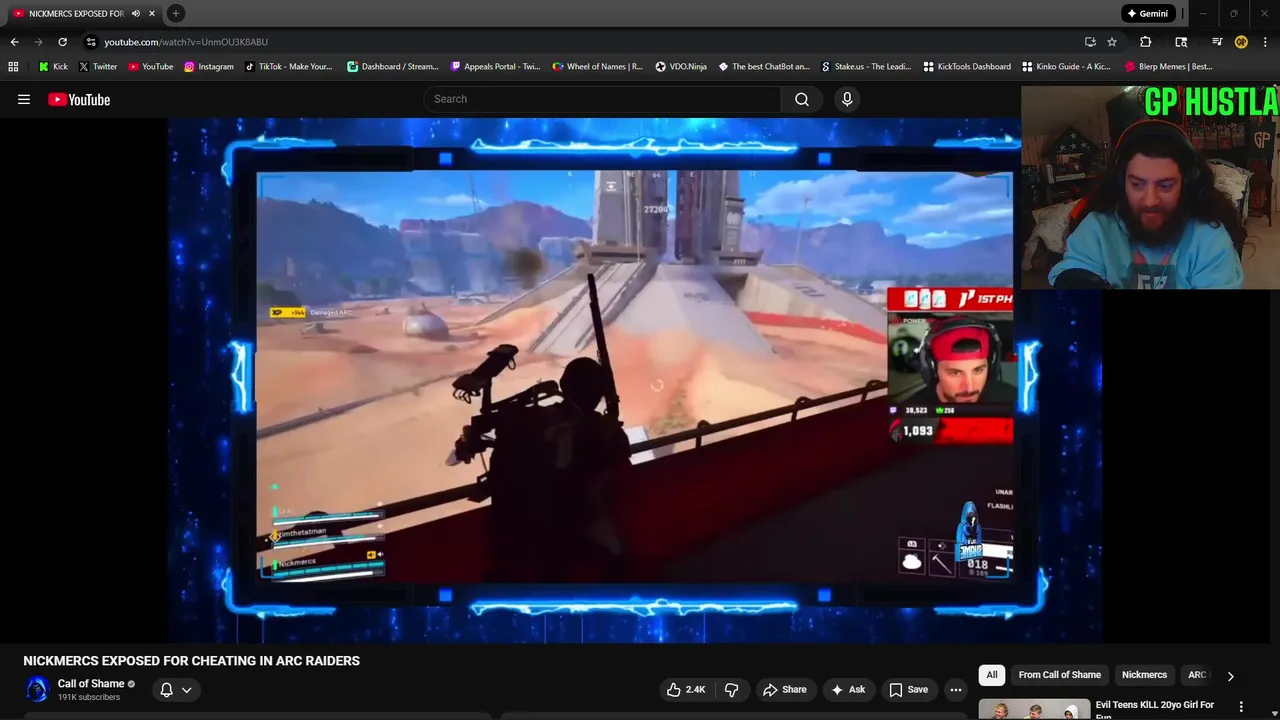Open the Wheel of Names bookmark
Image resolution: width=1280 pixels, height=720 pixels.
click(597, 67)
